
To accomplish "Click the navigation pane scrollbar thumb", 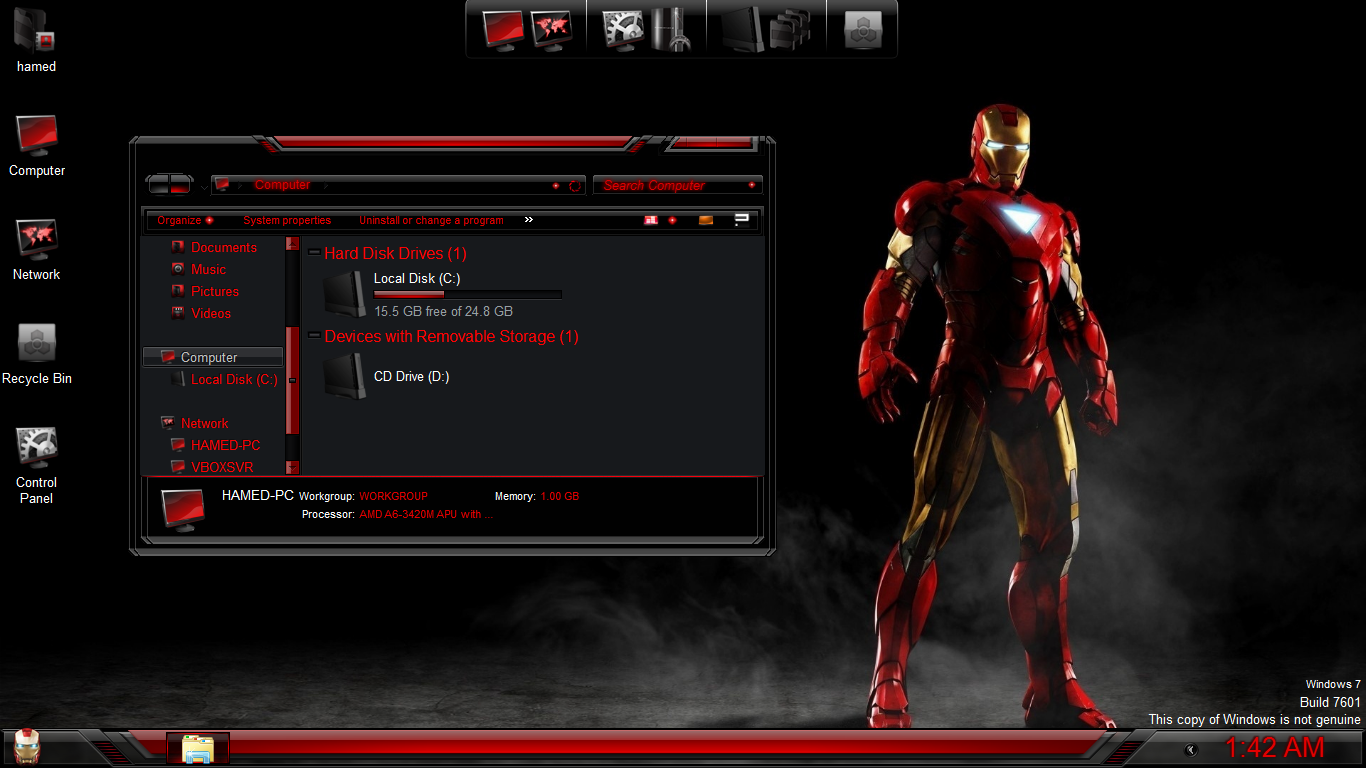I will (292, 379).
